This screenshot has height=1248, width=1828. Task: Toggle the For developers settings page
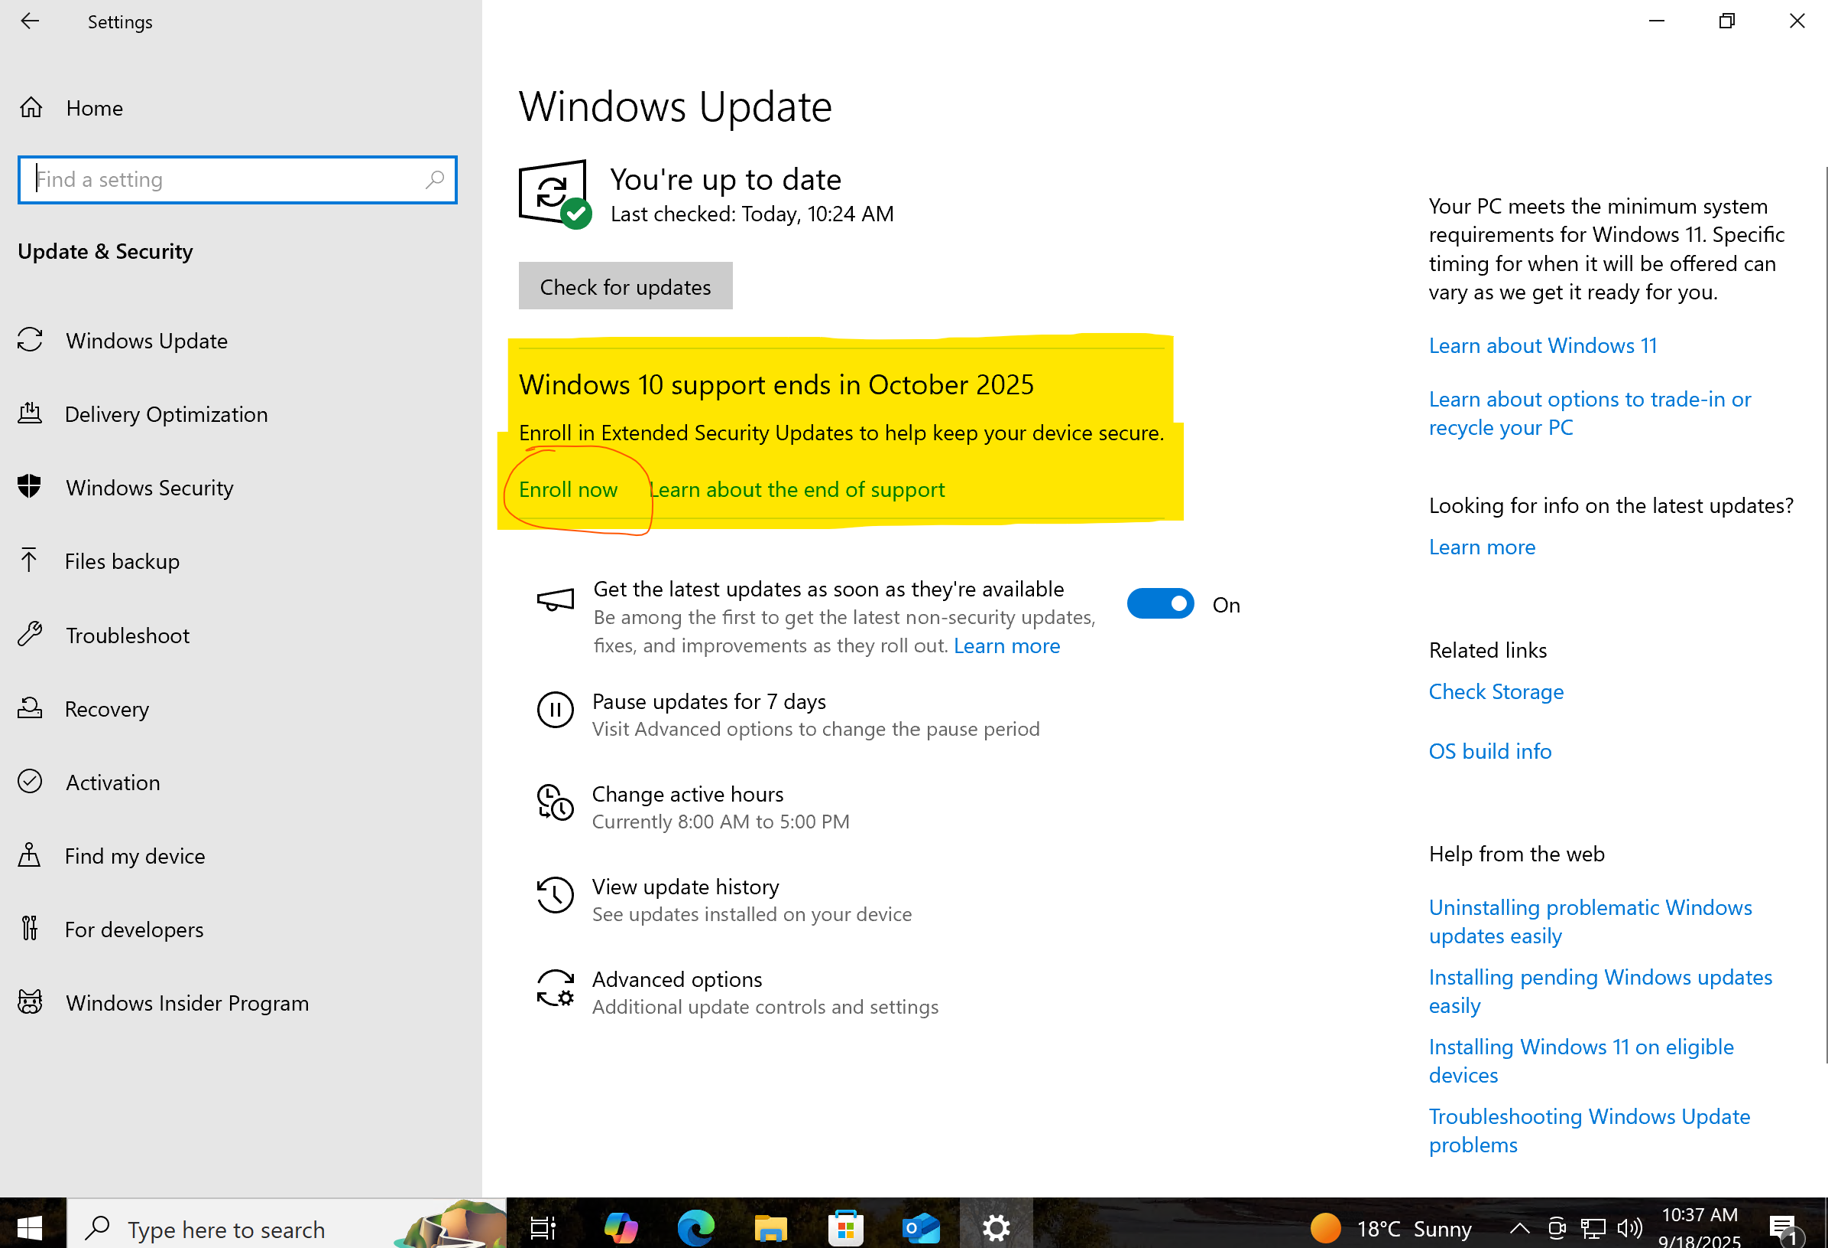click(134, 929)
